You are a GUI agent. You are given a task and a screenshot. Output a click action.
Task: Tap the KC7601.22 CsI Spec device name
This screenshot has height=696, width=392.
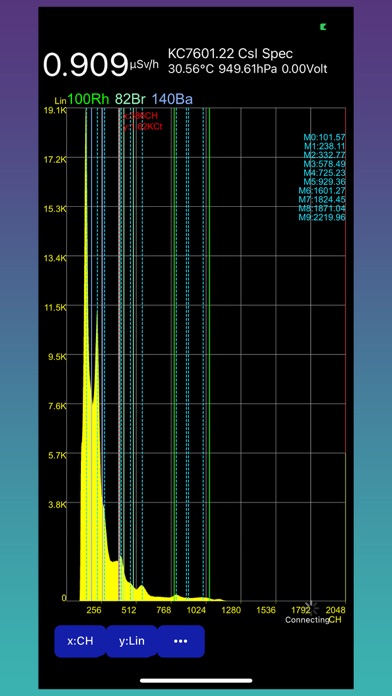coord(230,54)
